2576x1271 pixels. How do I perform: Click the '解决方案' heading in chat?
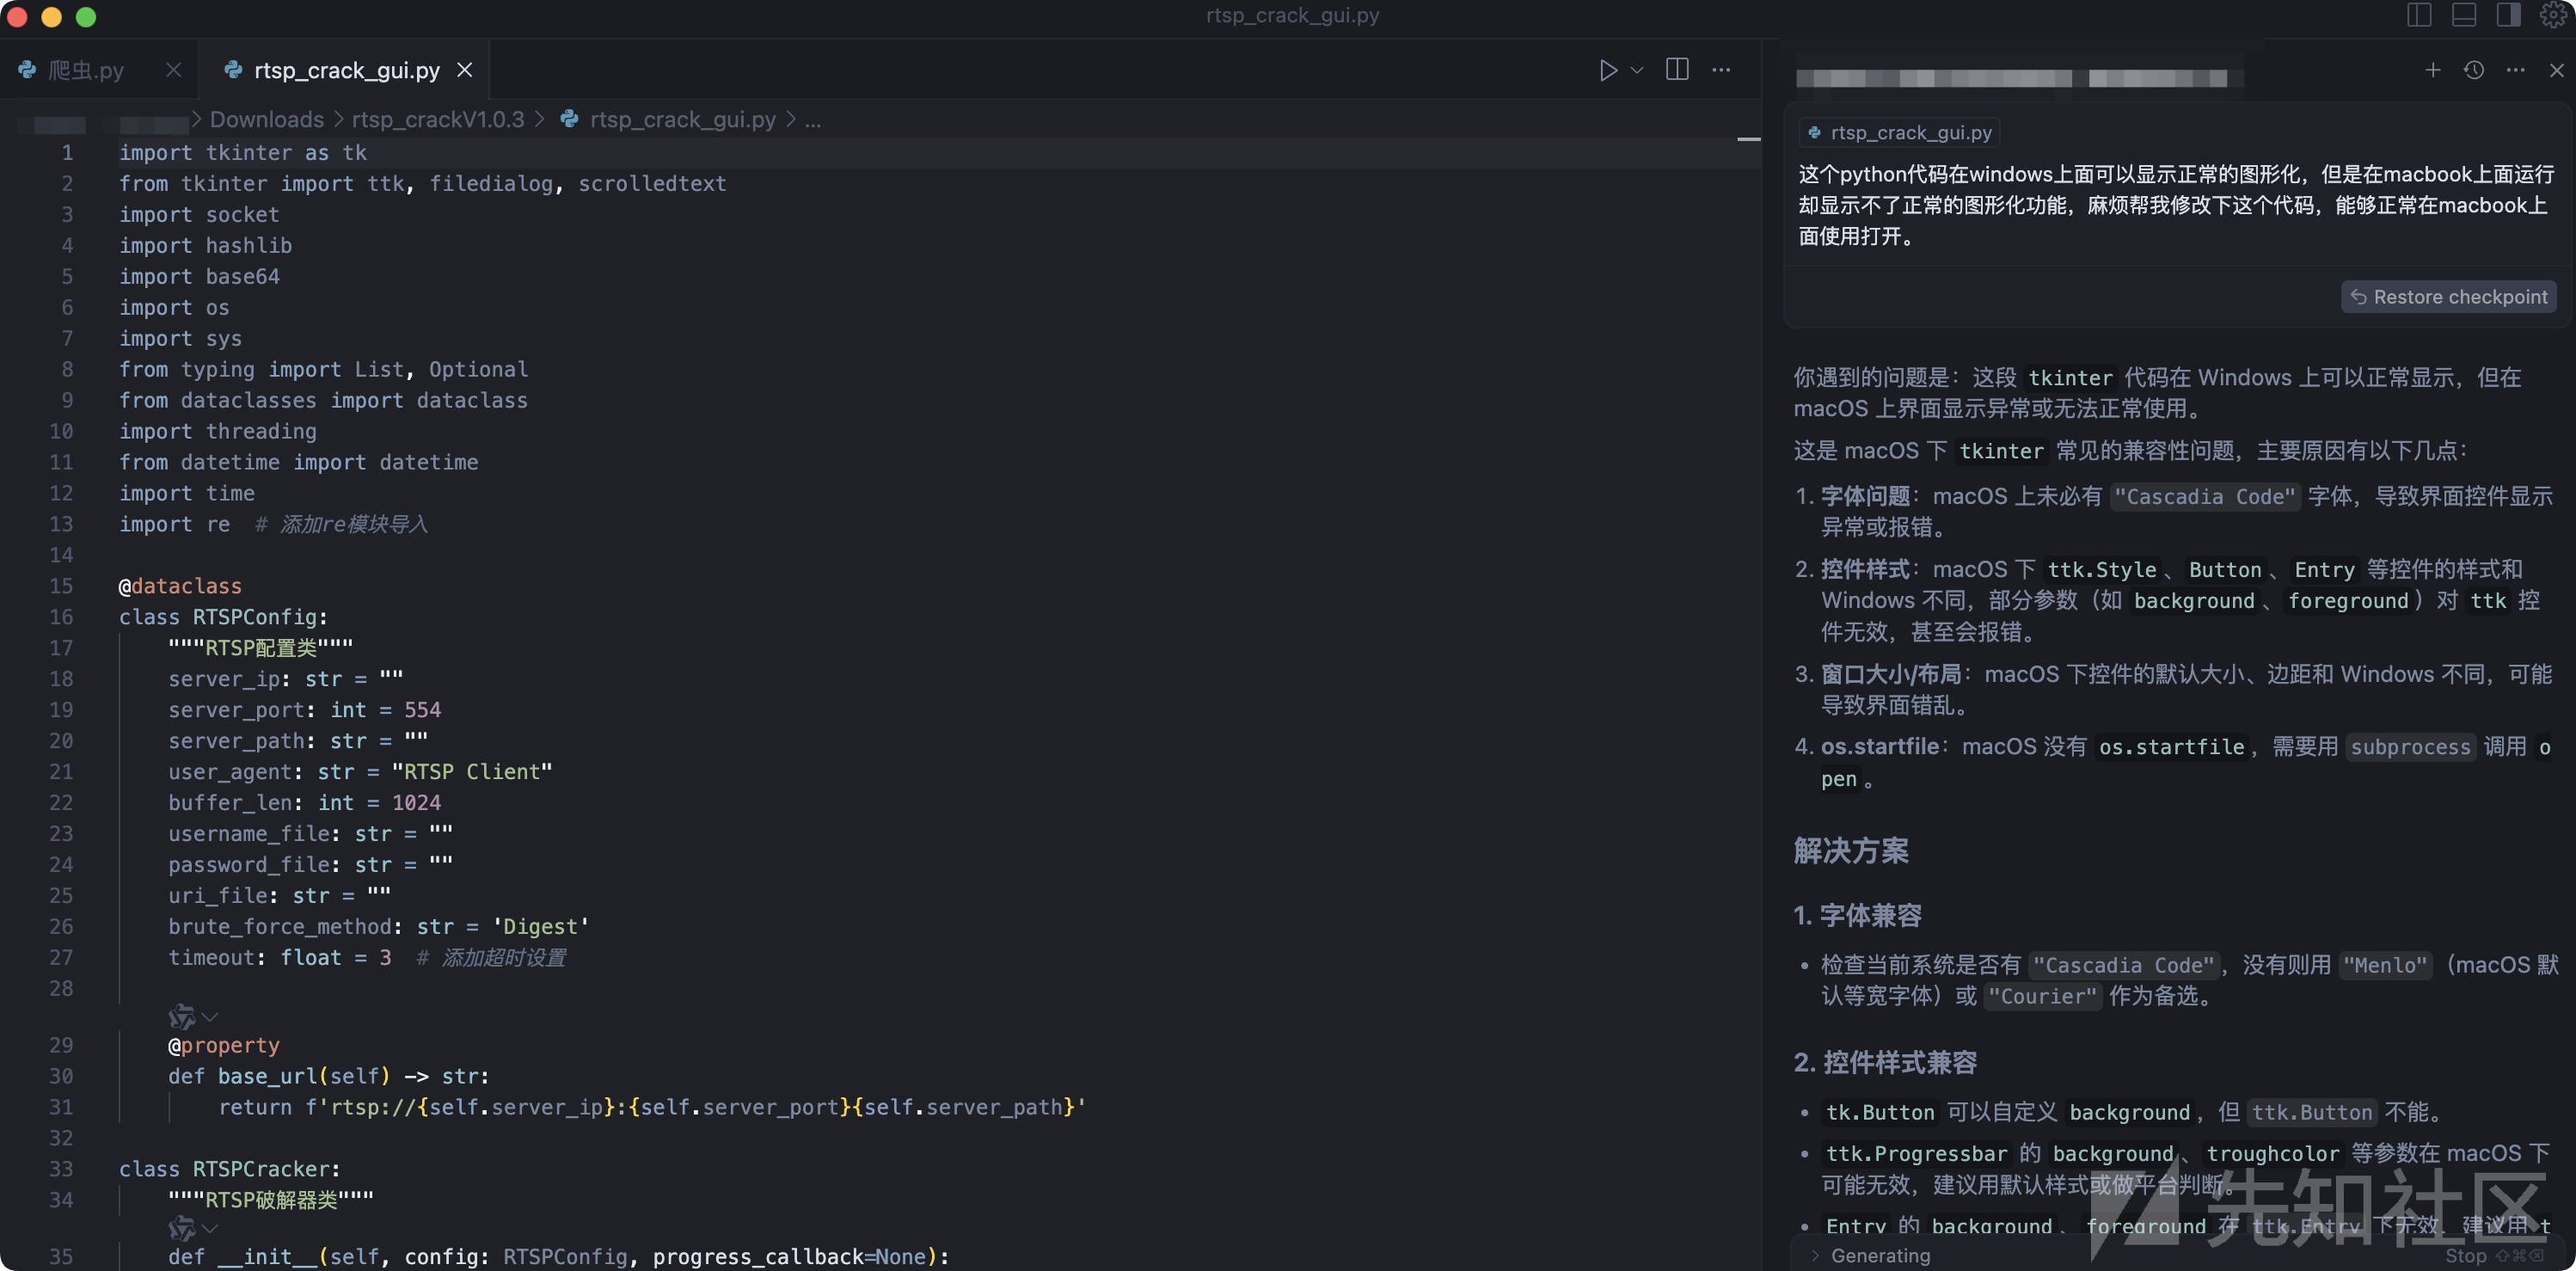1851,850
